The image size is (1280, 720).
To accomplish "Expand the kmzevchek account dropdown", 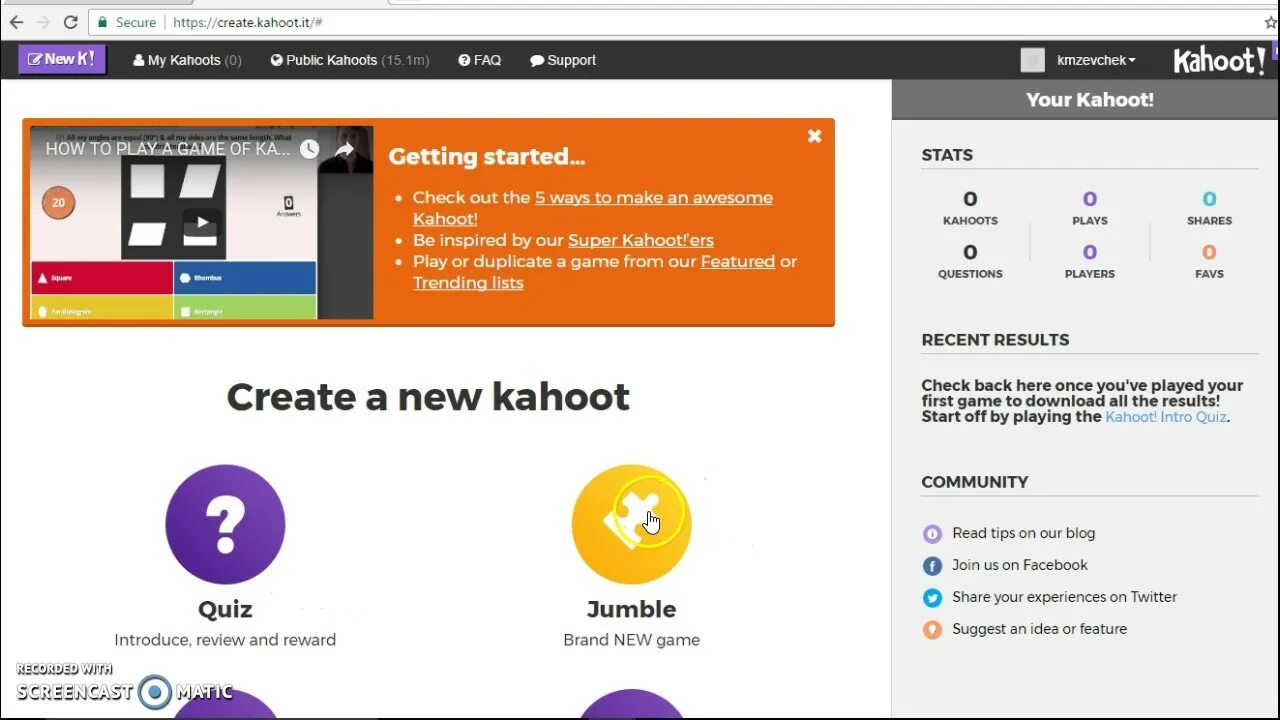I will point(1096,60).
